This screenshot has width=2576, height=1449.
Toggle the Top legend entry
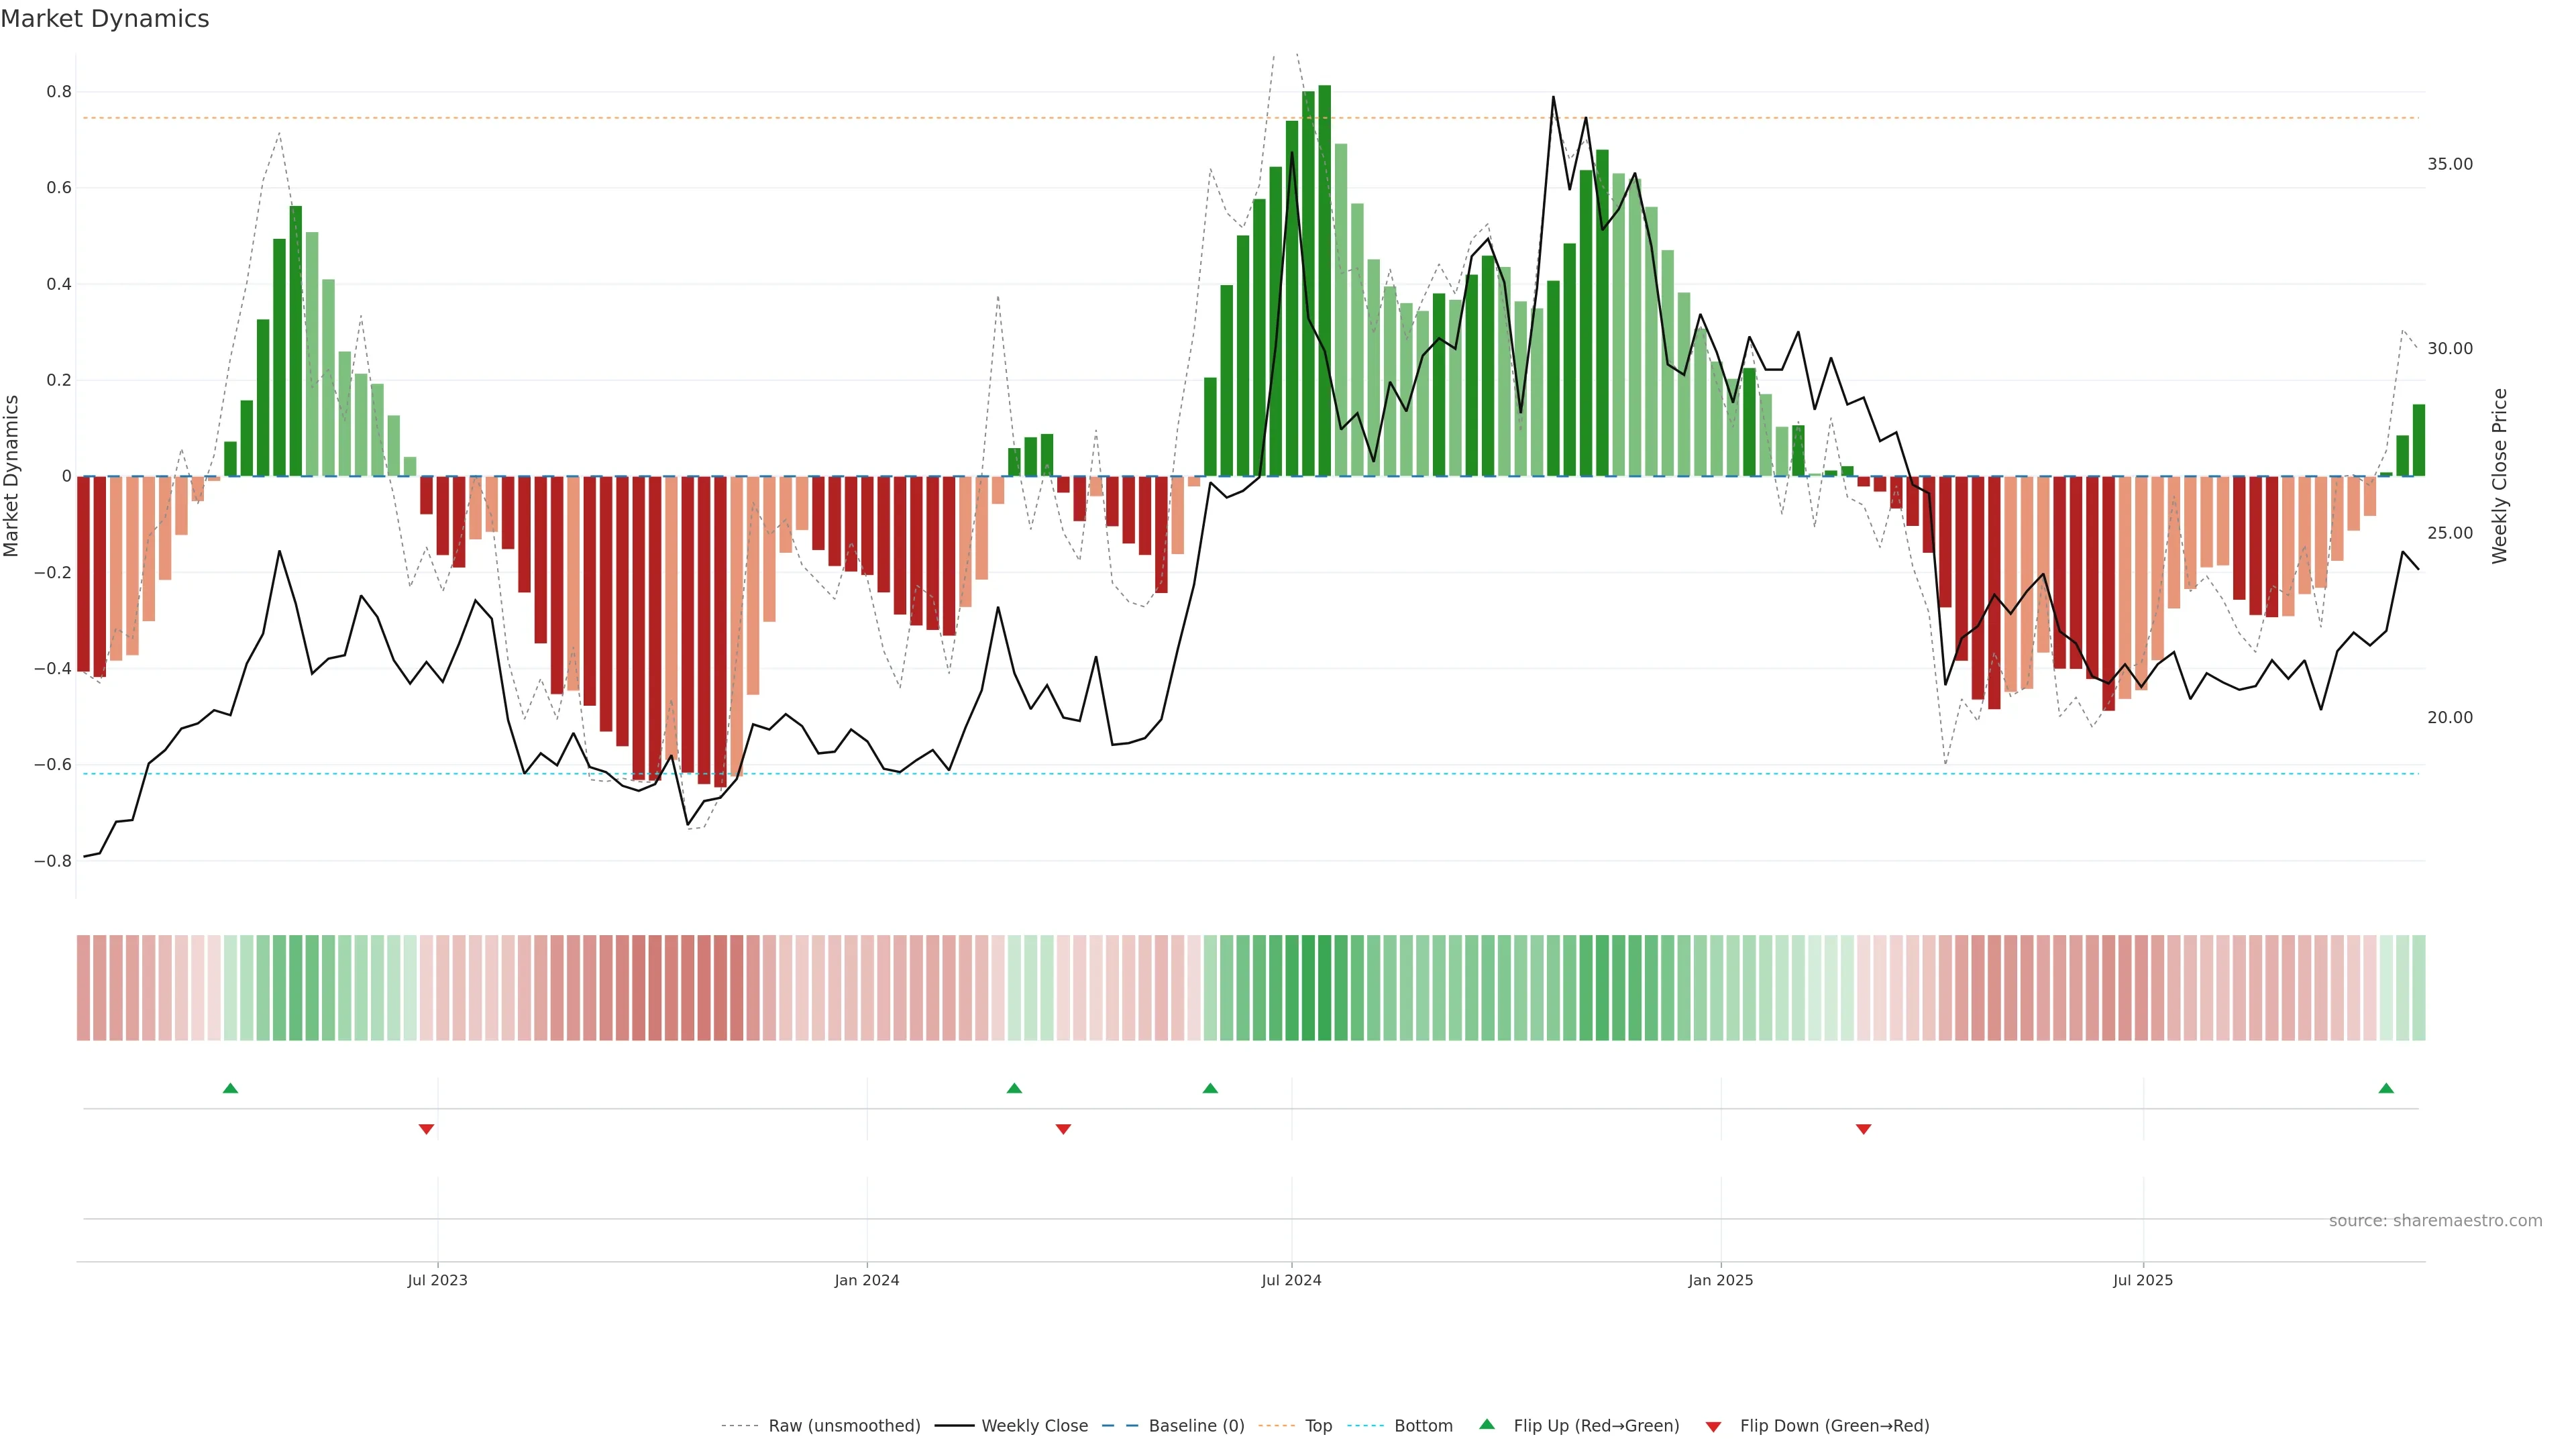[x=1318, y=1426]
